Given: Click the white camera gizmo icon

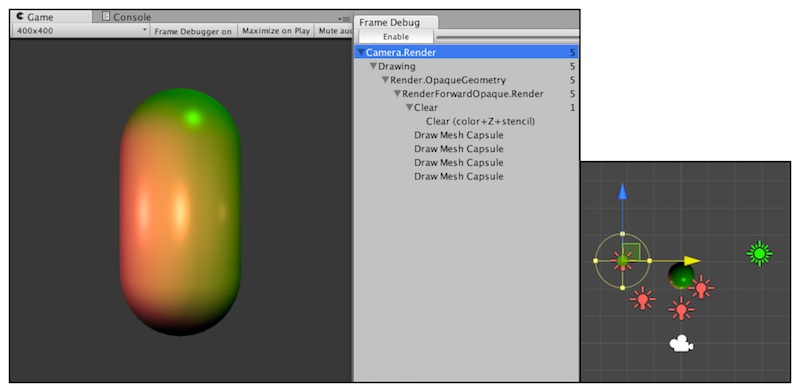Looking at the screenshot, I should pos(681,344).
